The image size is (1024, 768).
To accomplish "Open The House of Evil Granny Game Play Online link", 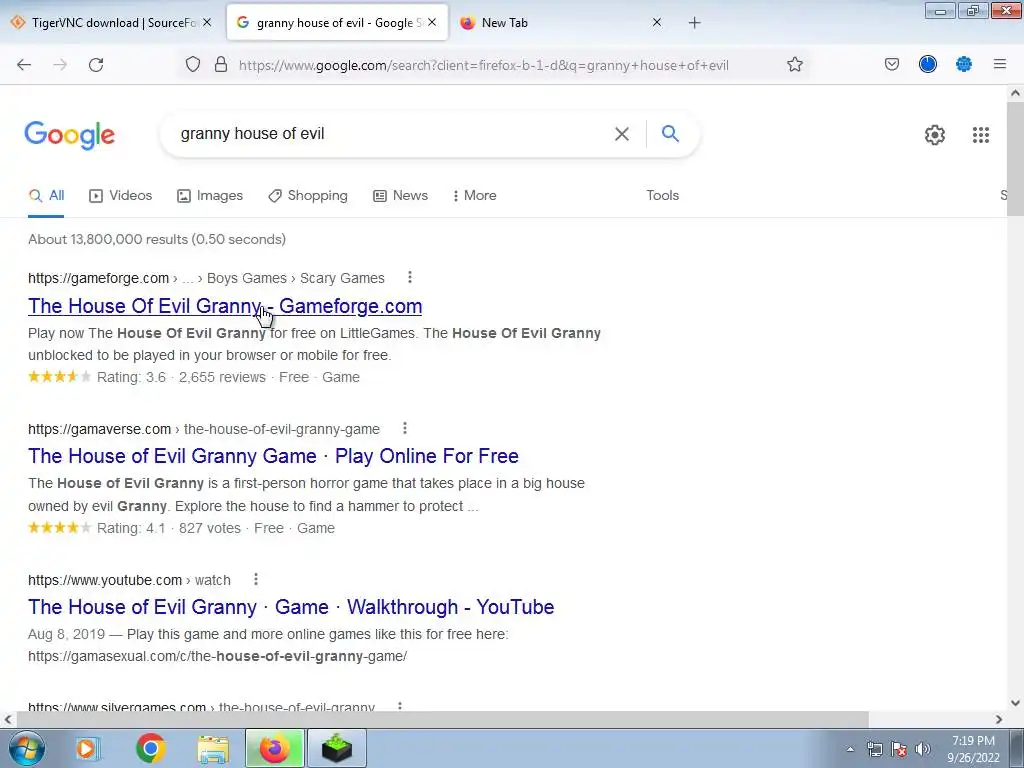I will (273, 456).
